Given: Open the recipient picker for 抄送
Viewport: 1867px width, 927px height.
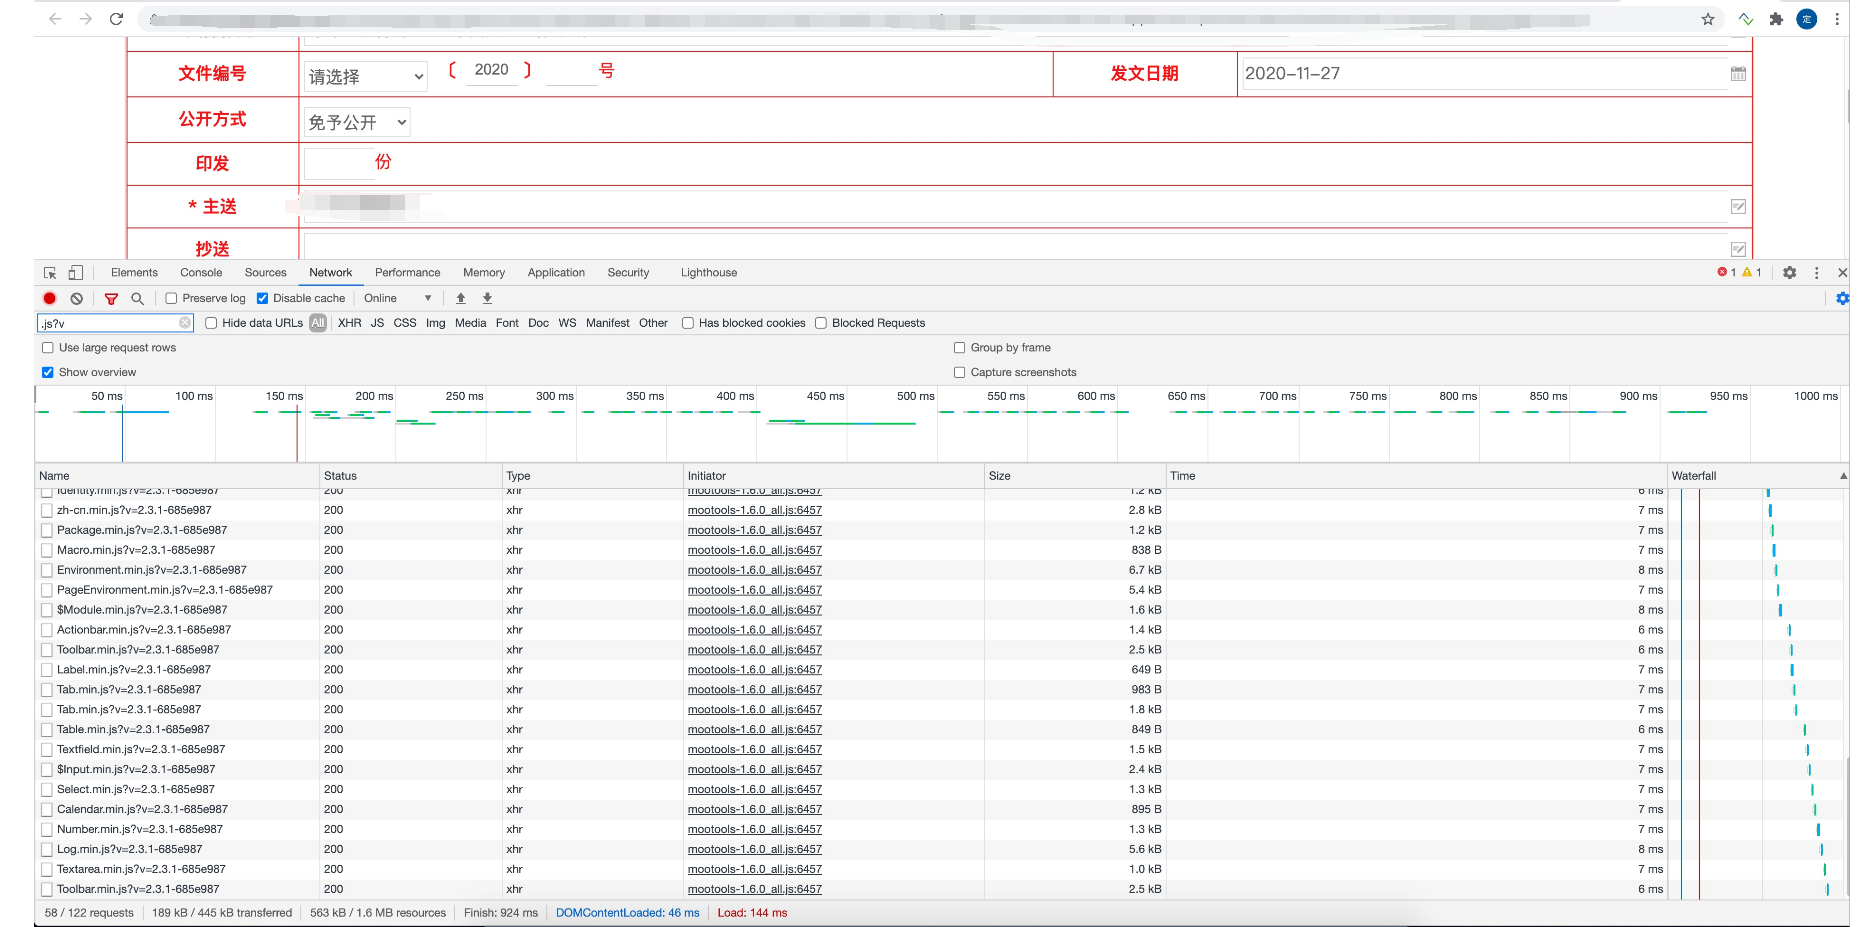Looking at the screenshot, I should click(1738, 249).
